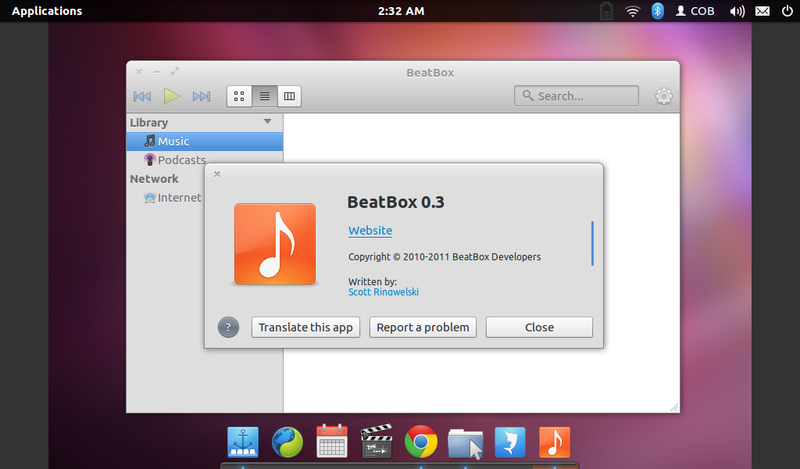
Task: Skip to previous track in BeatBox
Action: pos(142,96)
